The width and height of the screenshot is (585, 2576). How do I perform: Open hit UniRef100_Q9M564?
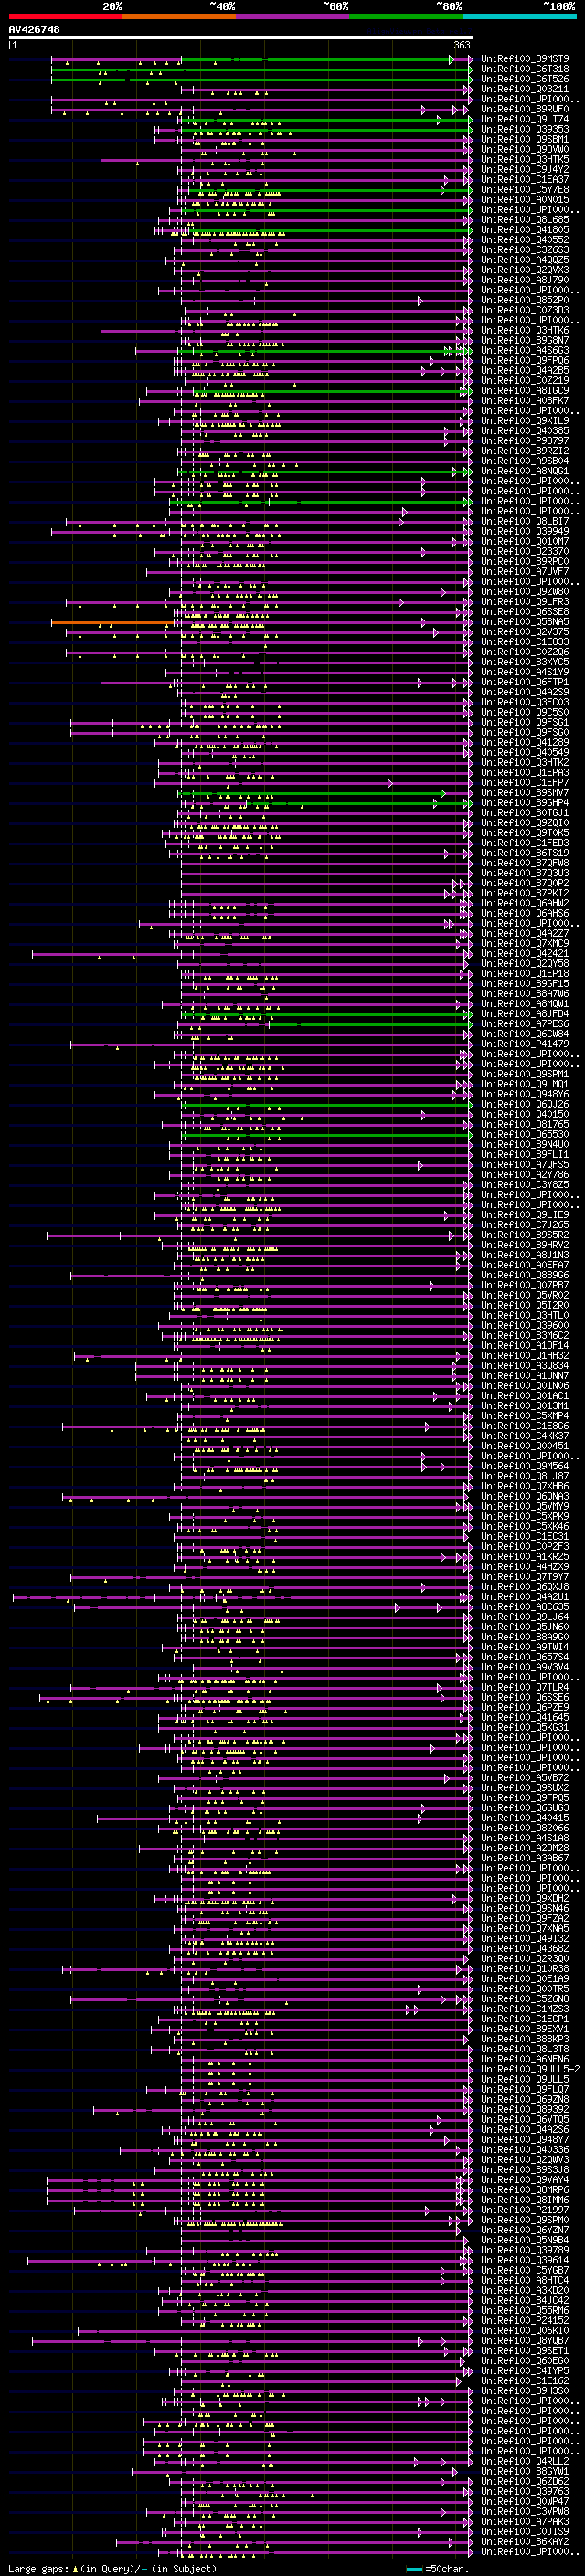point(525,1466)
